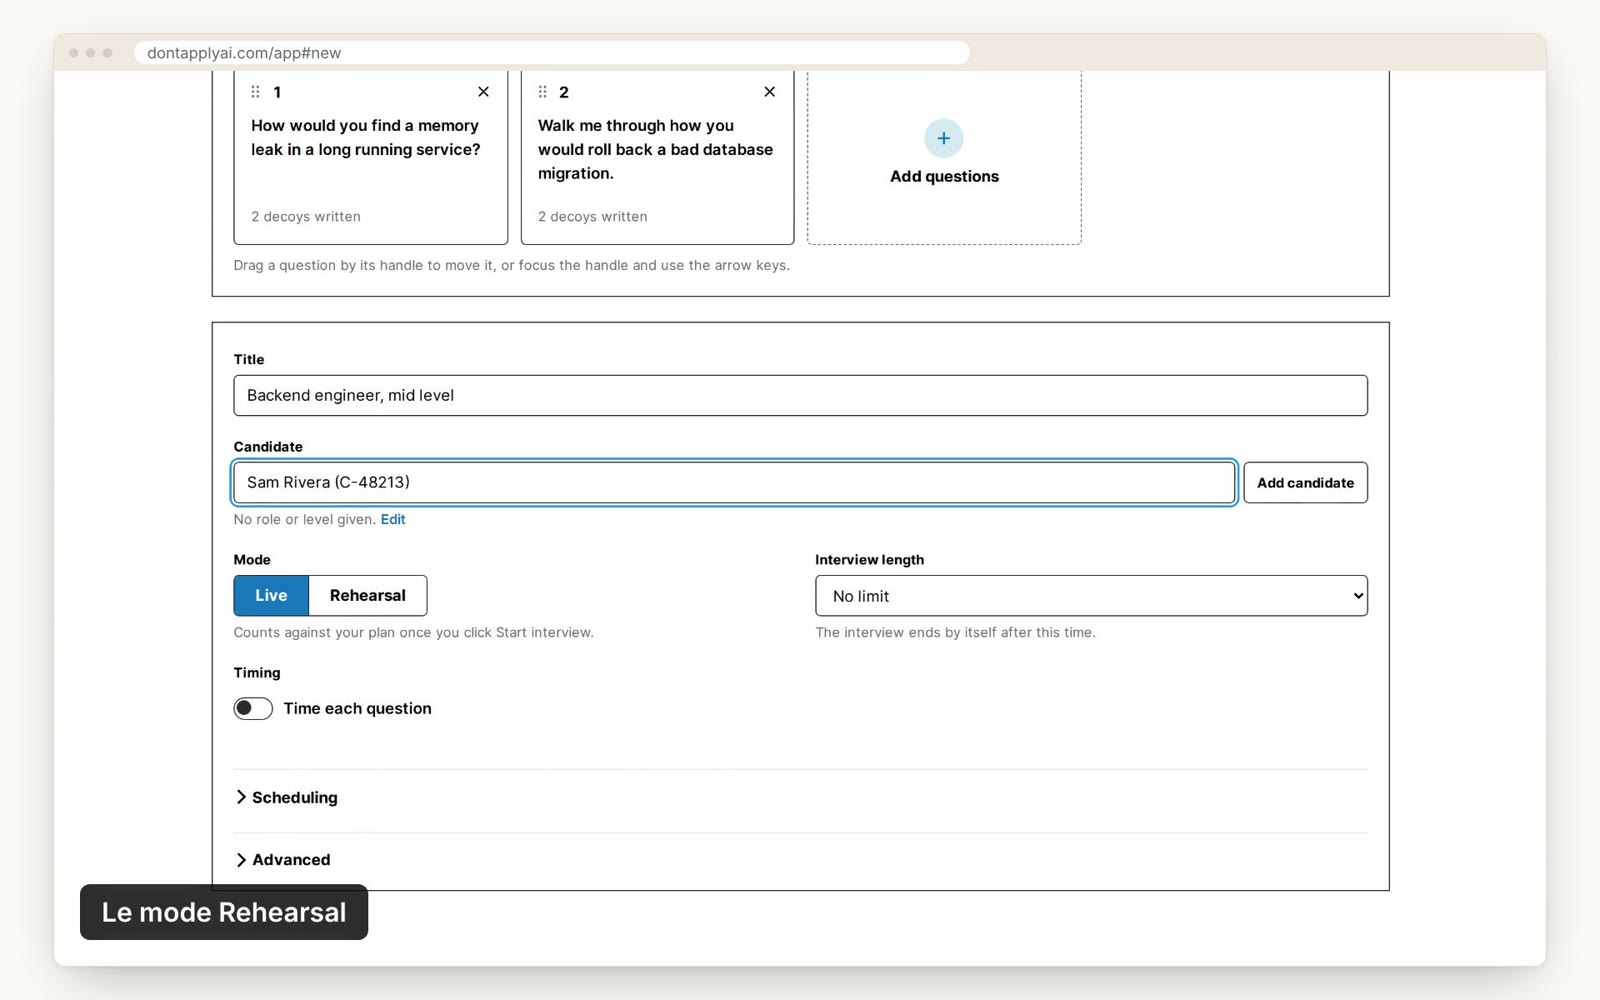Click the Add candidate button
Viewport: 1600px width, 1000px height.
pos(1305,482)
